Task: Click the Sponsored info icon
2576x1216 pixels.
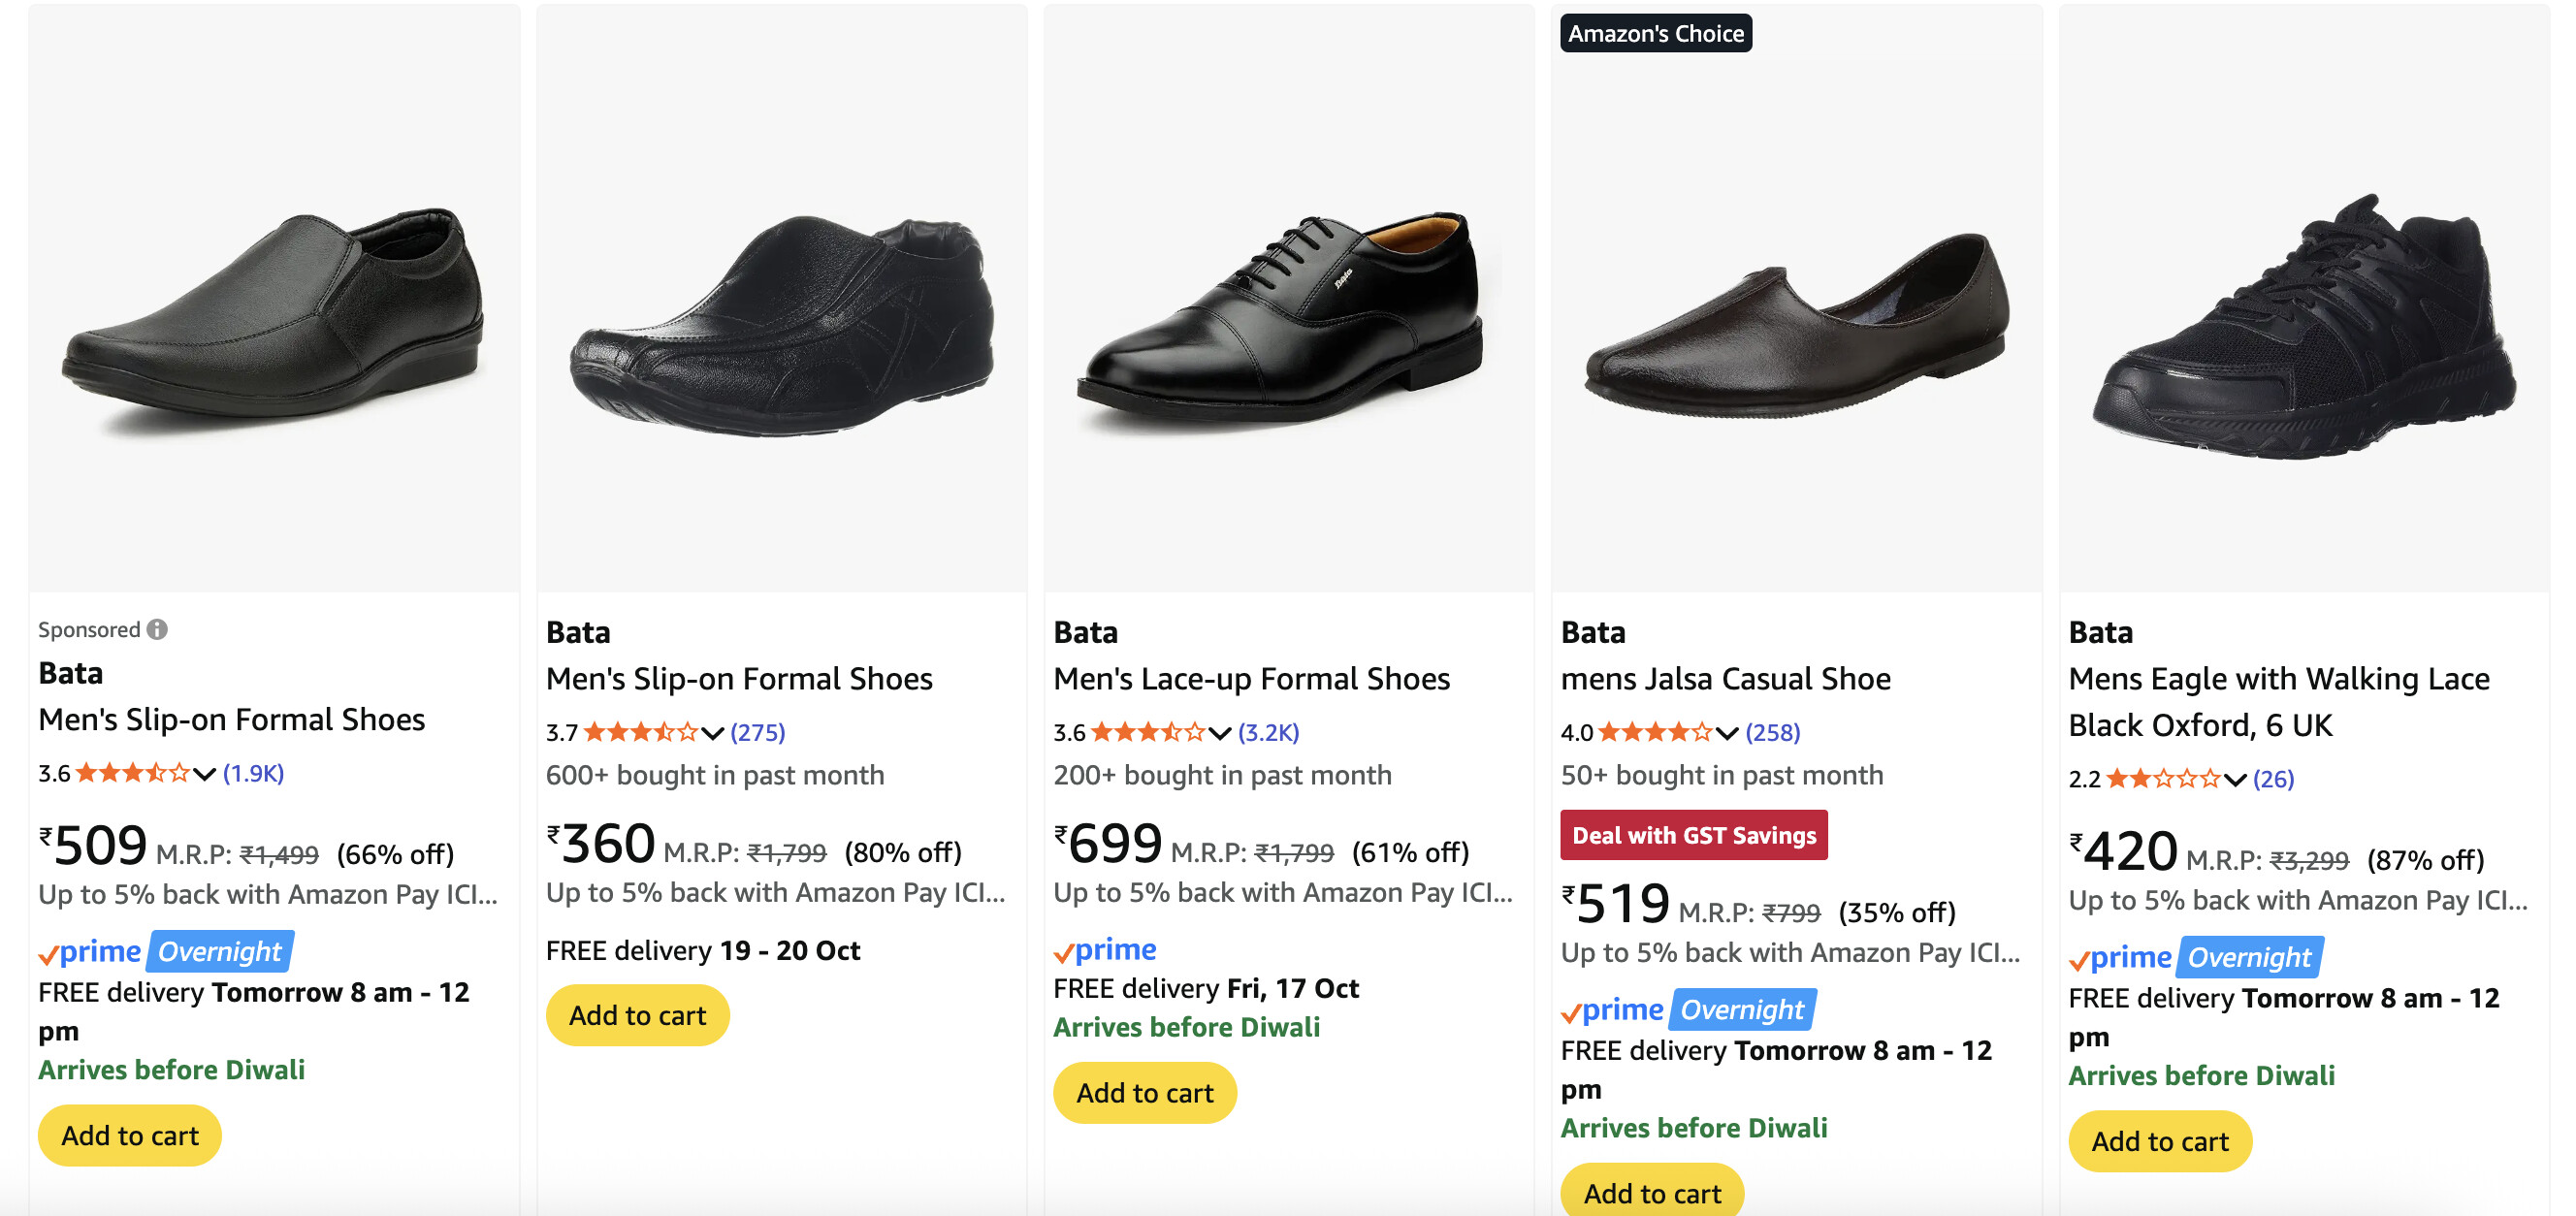Action: click(157, 629)
